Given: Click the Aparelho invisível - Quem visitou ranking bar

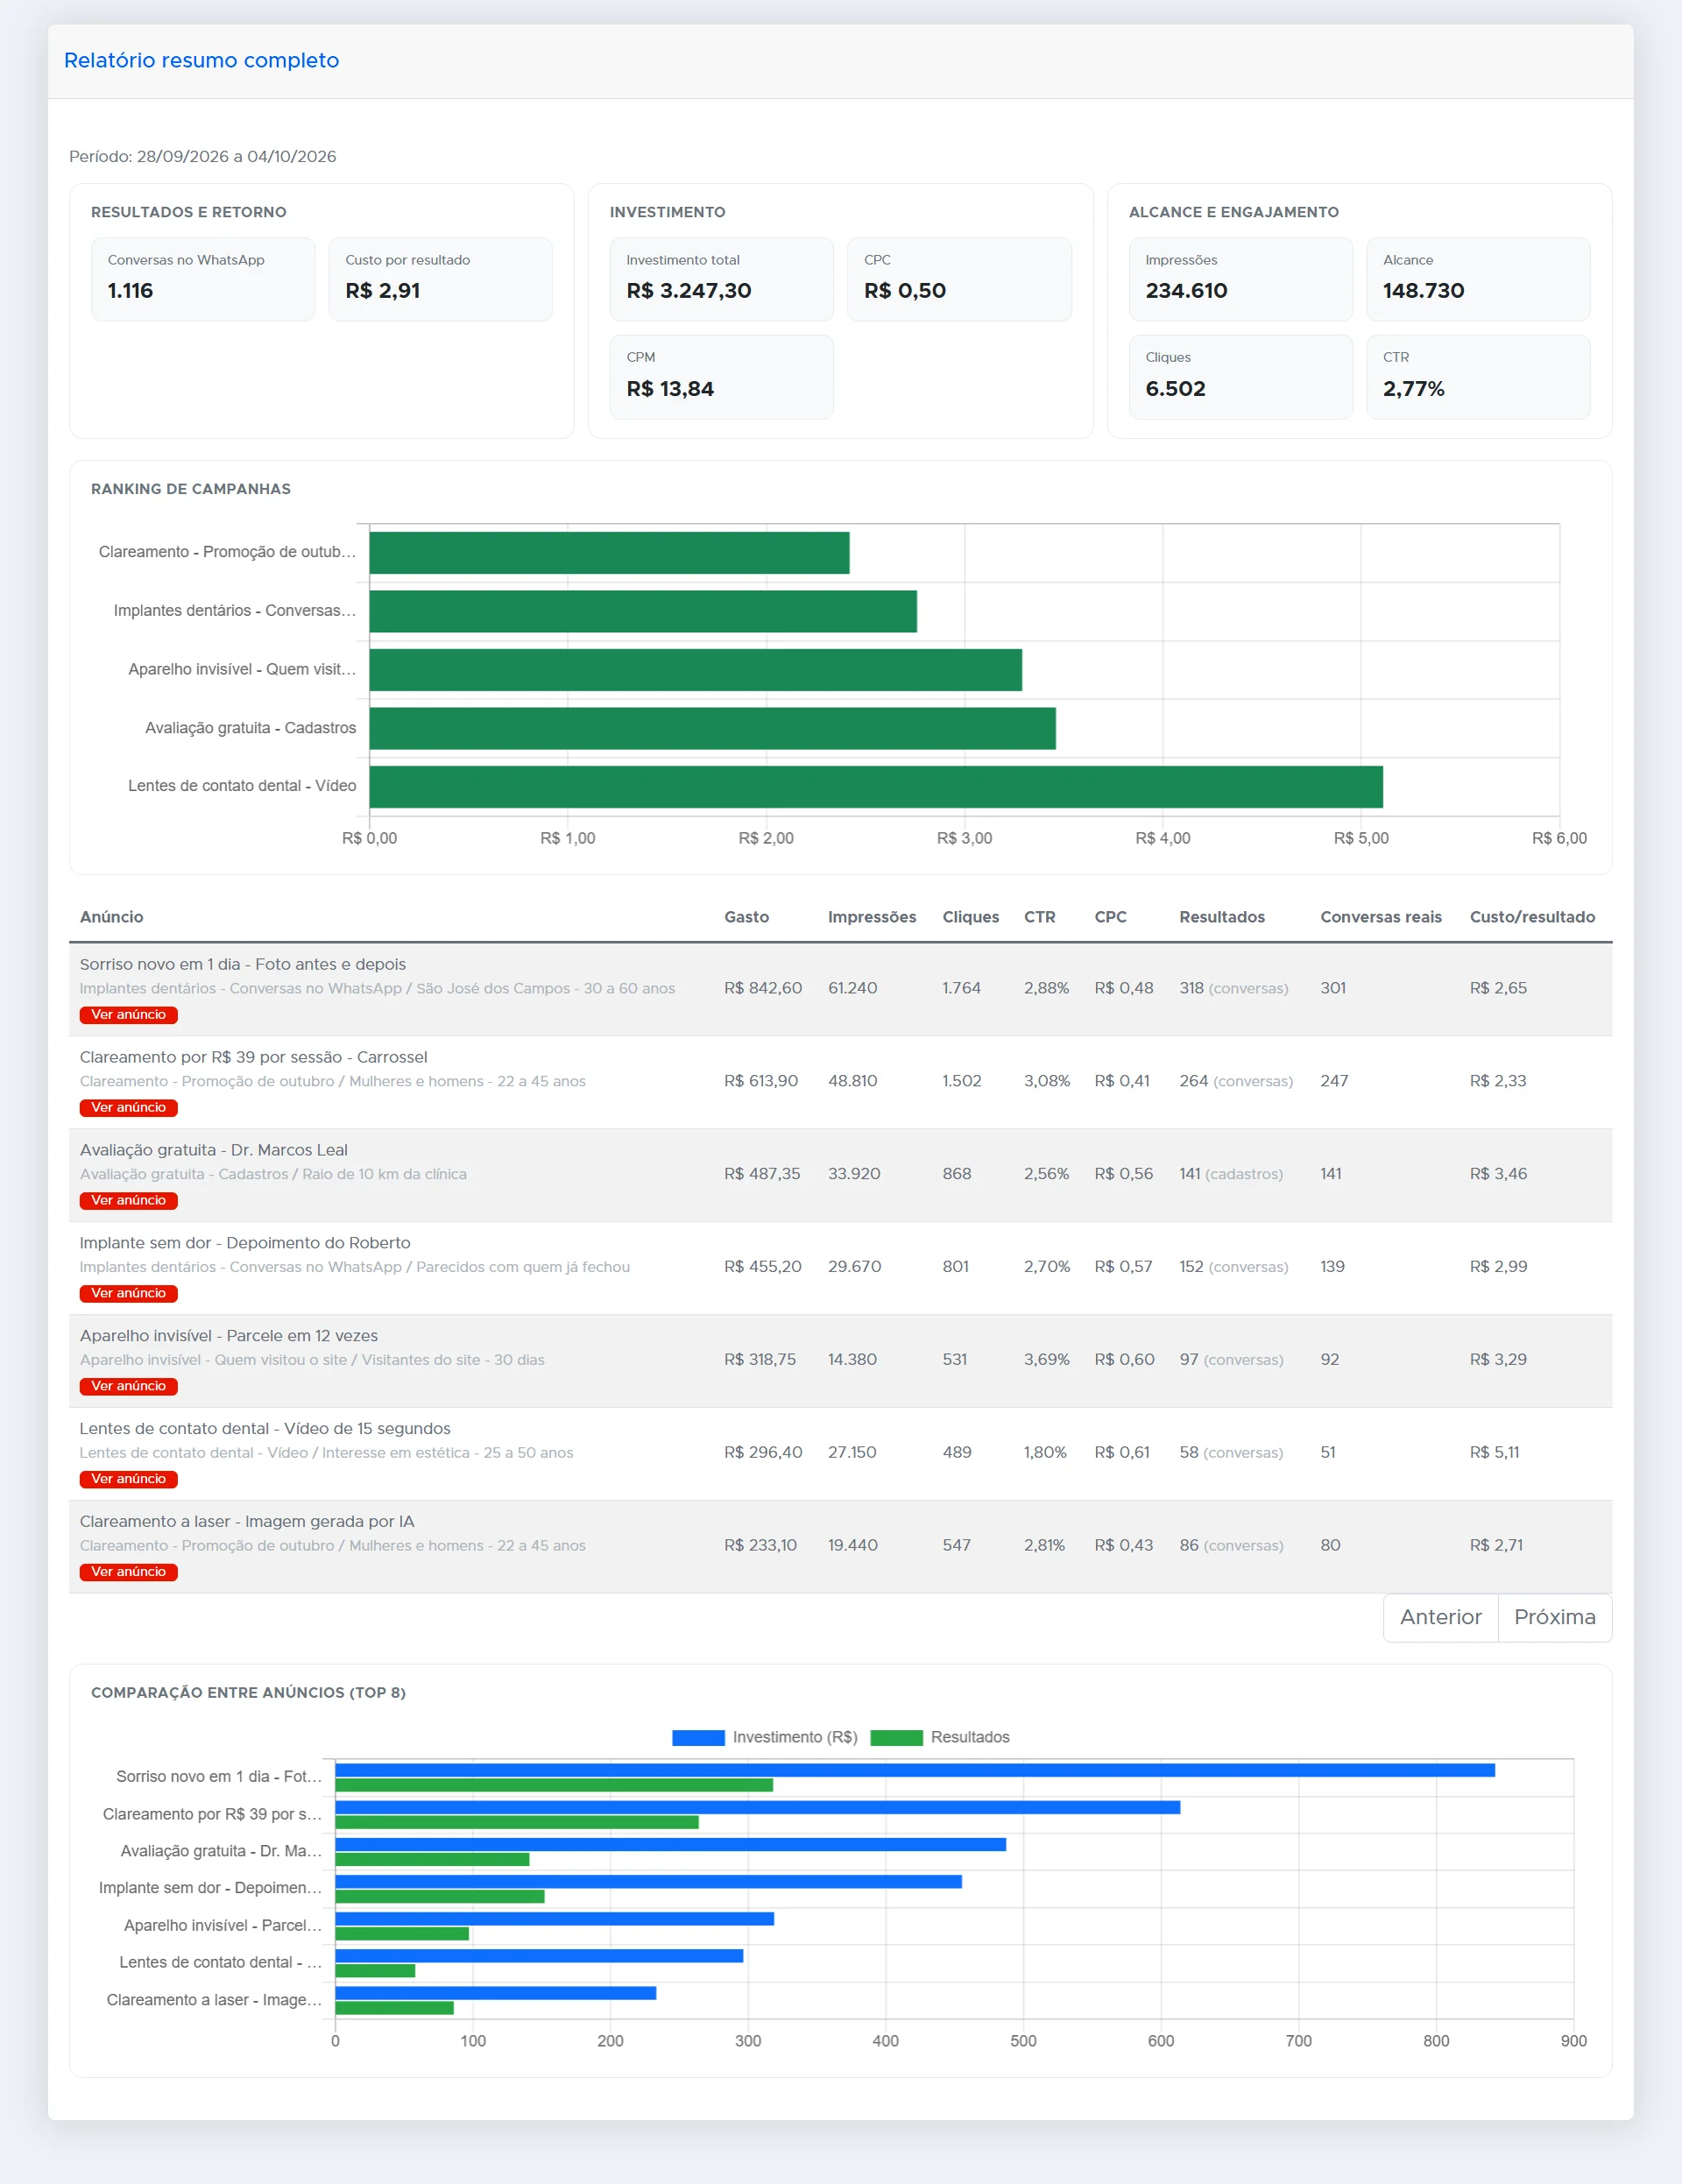Looking at the screenshot, I should [696, 670].
